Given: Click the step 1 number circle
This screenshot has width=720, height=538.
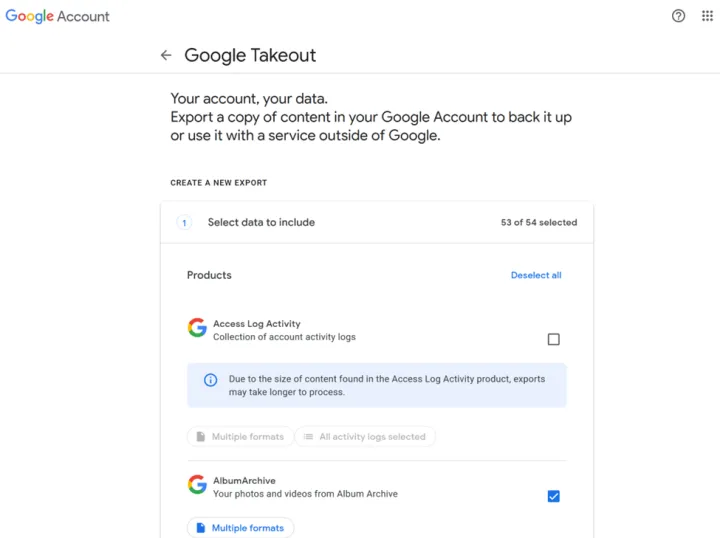Looking at the screenshot, I should pyautogui.click(x=184, y=223).
